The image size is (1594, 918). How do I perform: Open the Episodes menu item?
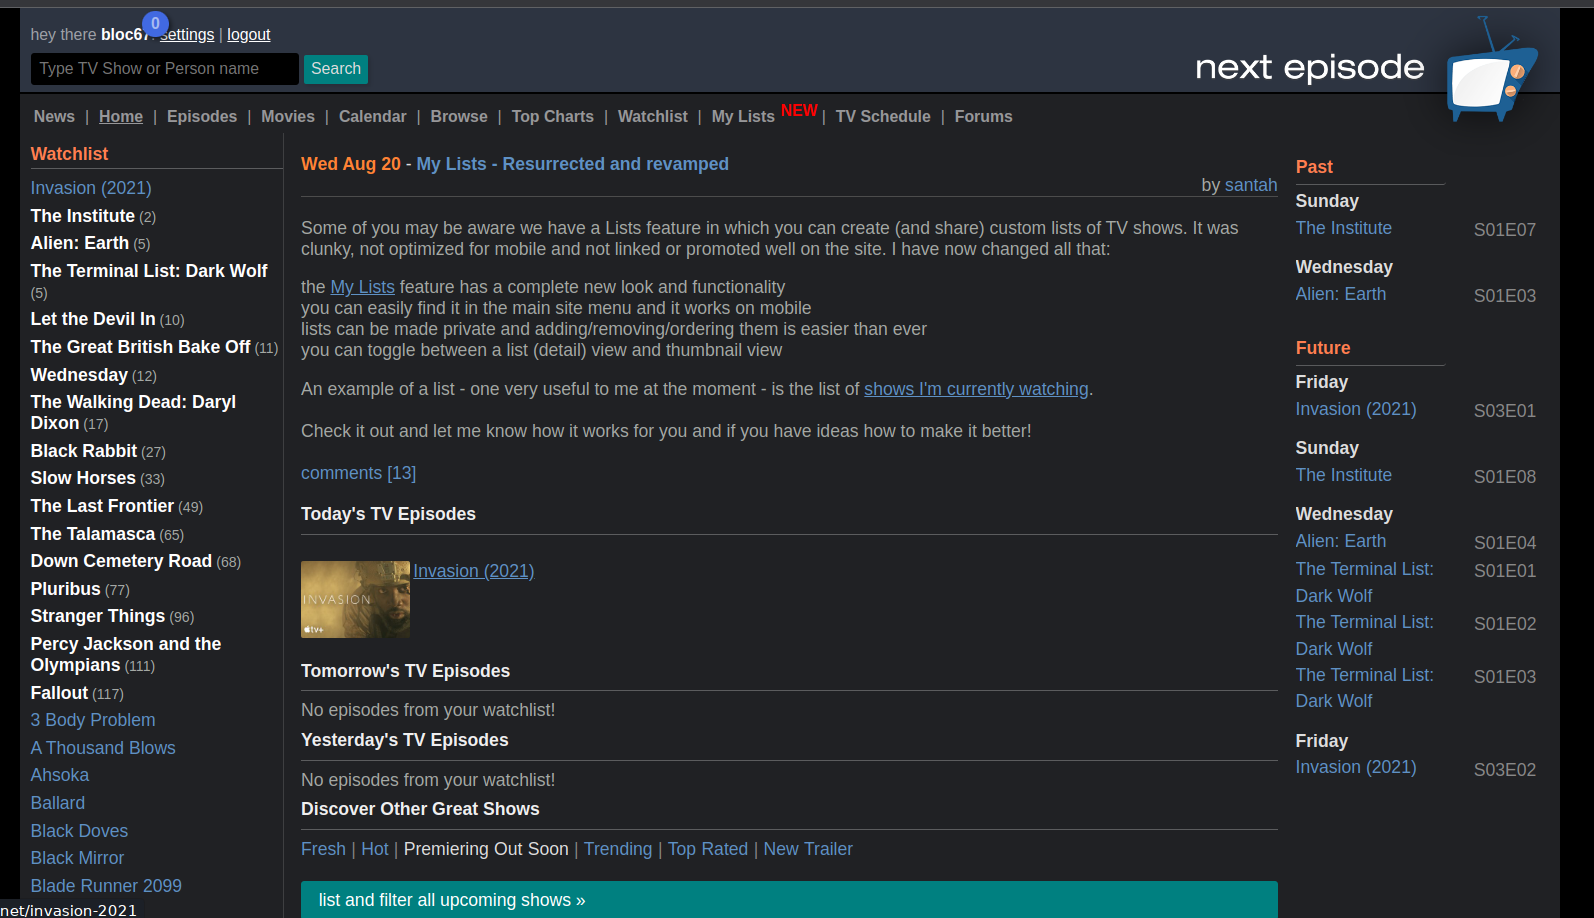[202, 117]
